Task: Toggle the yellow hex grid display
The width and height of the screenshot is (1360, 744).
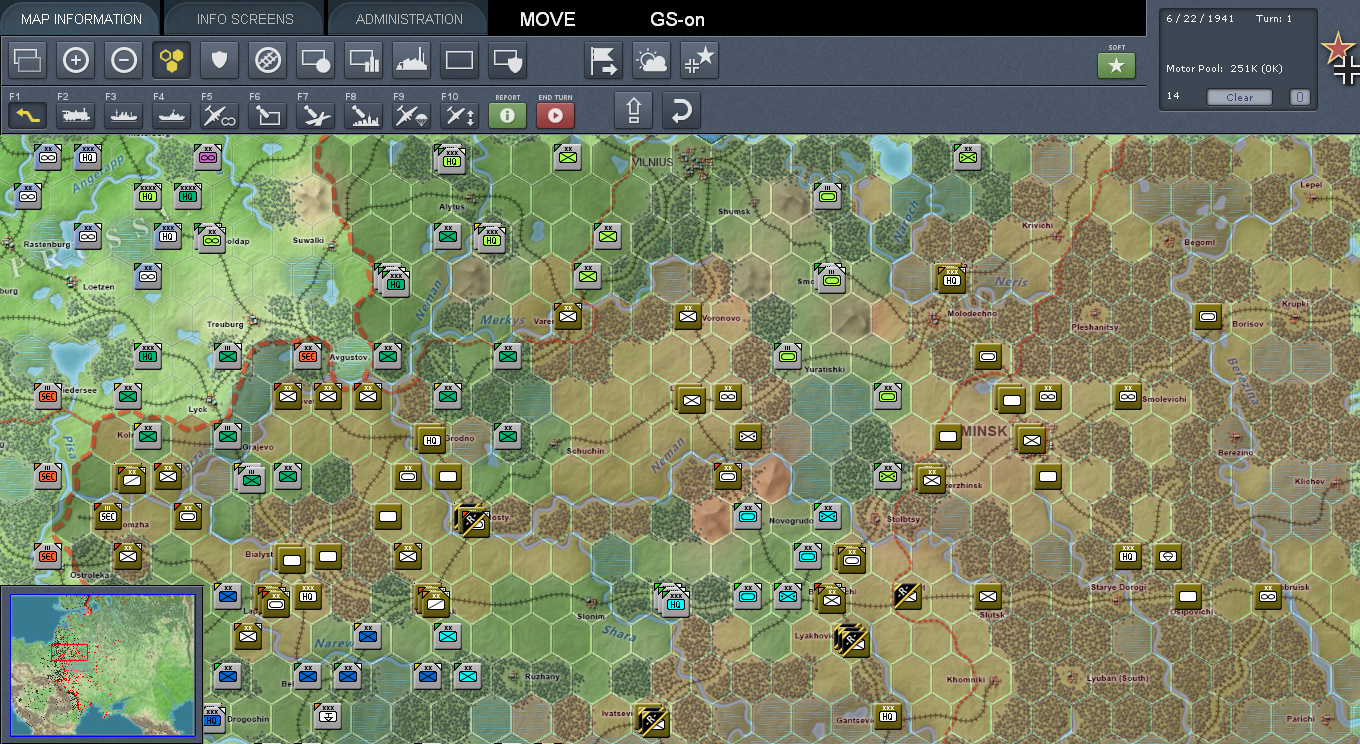Action: click(x=171, y=61)
